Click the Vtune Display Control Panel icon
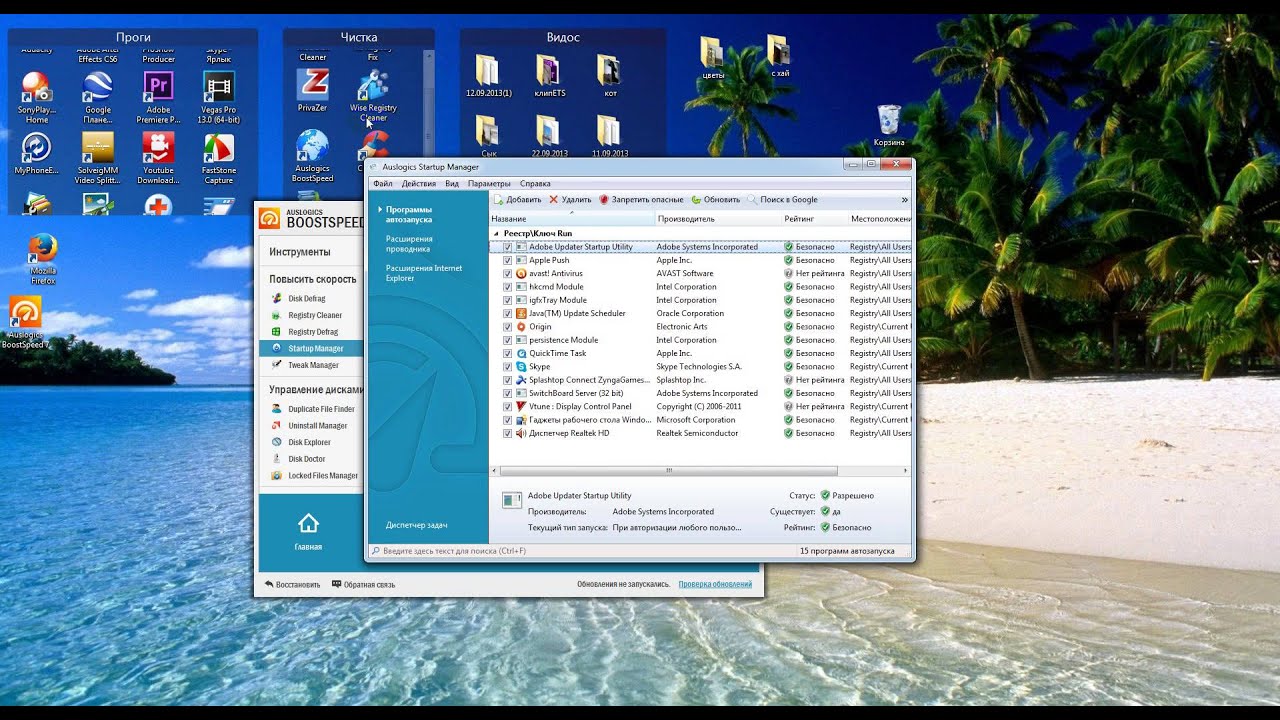 (521, 407)
